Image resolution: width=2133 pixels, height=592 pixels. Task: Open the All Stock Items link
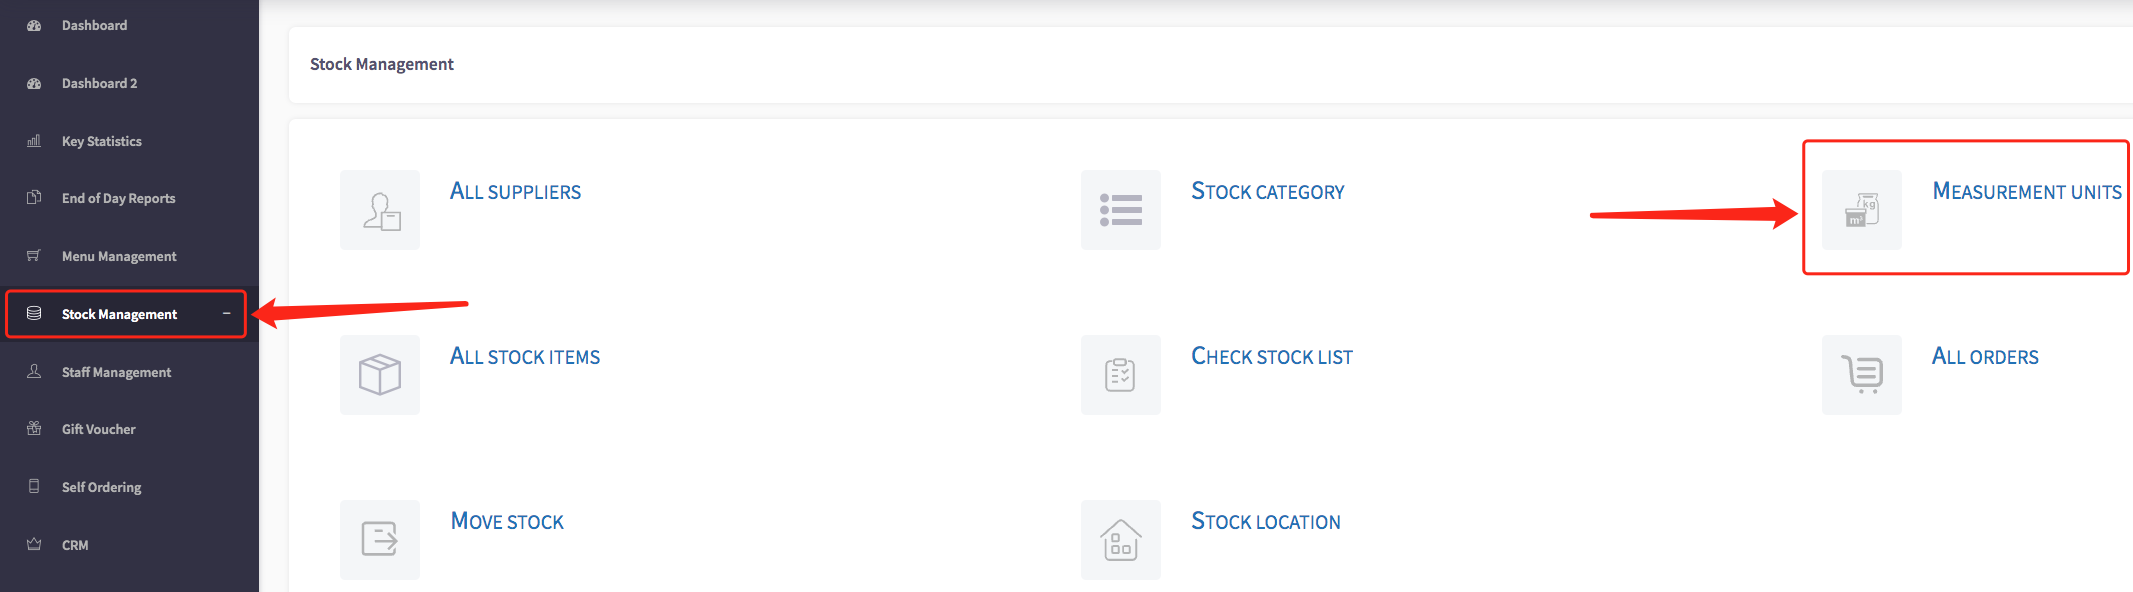[x=525, y=356]
